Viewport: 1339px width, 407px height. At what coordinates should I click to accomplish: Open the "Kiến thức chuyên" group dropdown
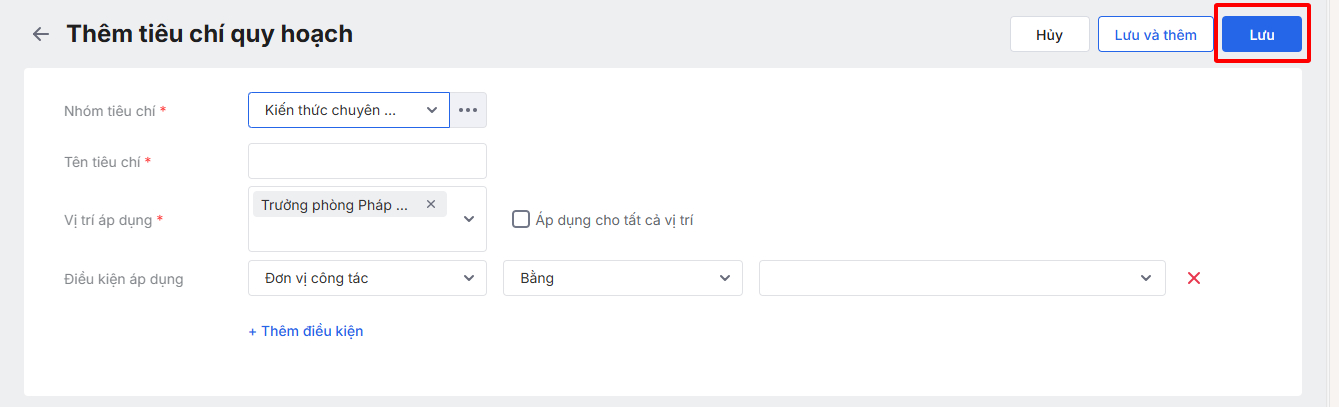click(x=348, y=110)
